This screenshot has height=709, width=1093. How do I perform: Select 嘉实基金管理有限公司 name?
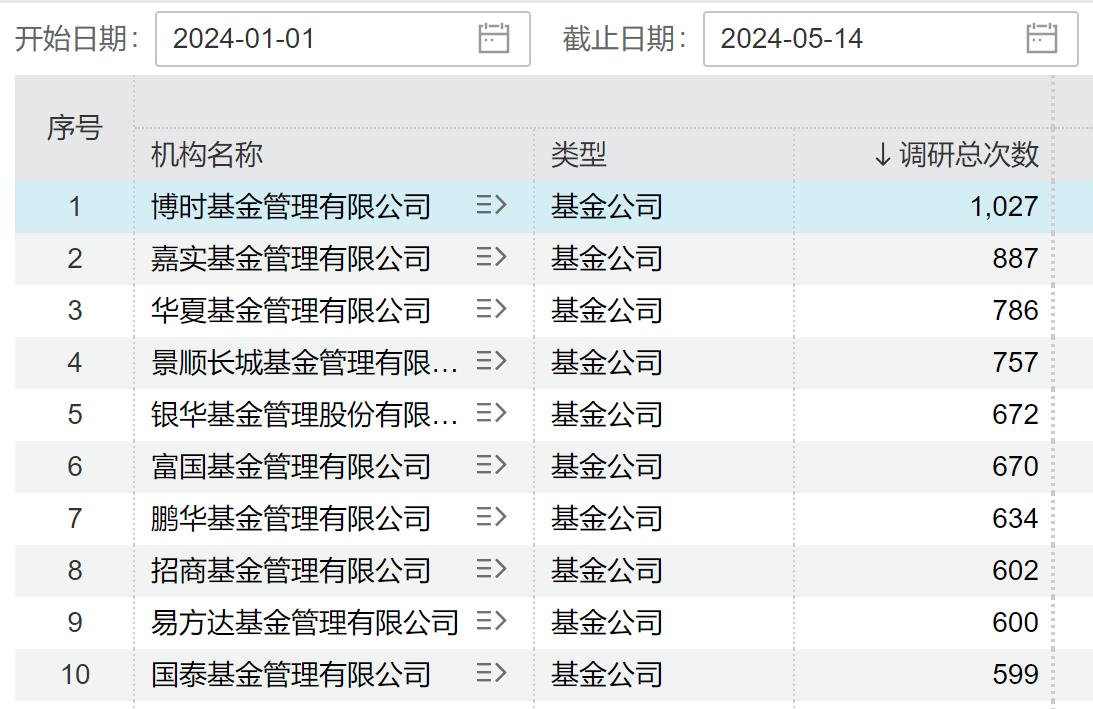[x=291, y=259]
